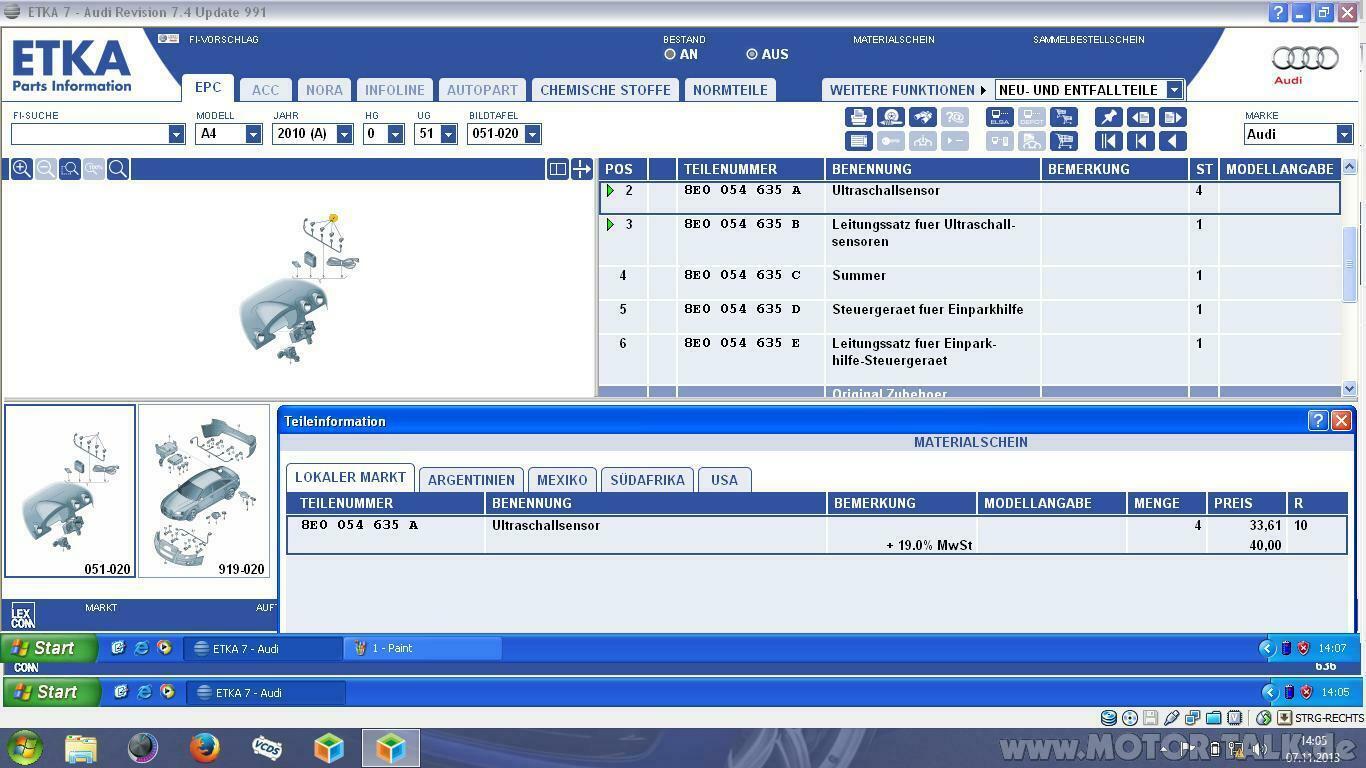Jump to first page arrow icon
1366x768 pixels.
tap(1108, 141)
